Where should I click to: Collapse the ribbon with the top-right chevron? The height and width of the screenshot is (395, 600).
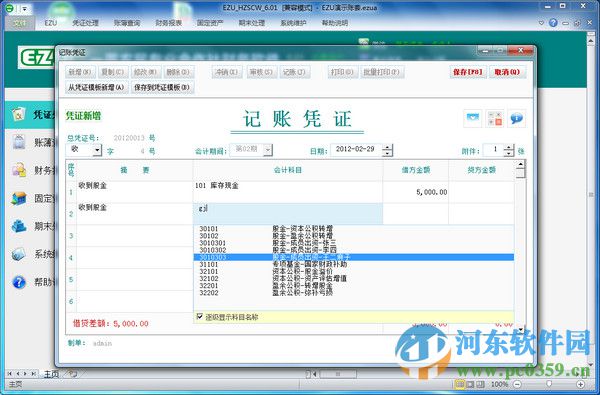click(541, 23)
